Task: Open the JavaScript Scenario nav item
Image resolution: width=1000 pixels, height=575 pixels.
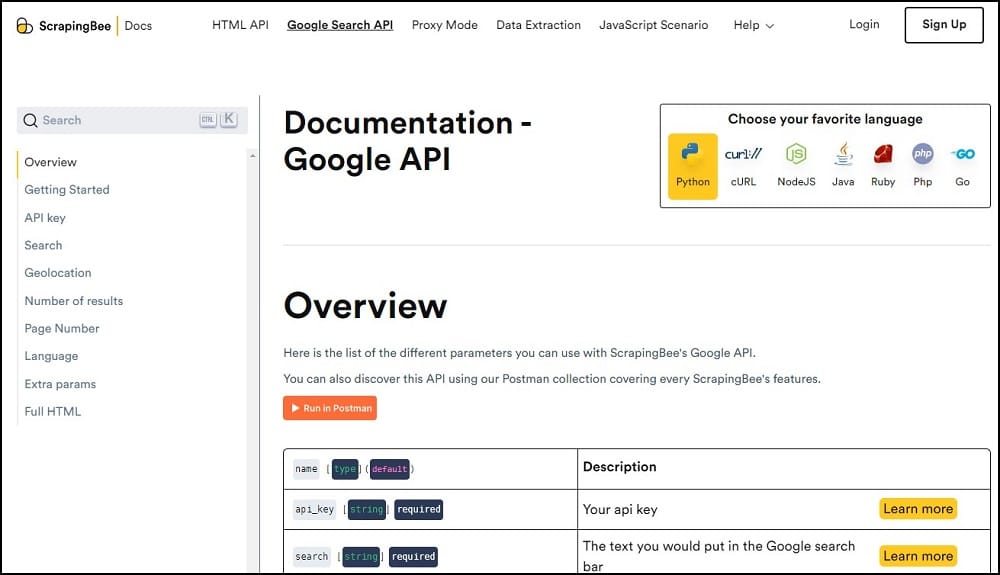Action: [x=654, y=25]
